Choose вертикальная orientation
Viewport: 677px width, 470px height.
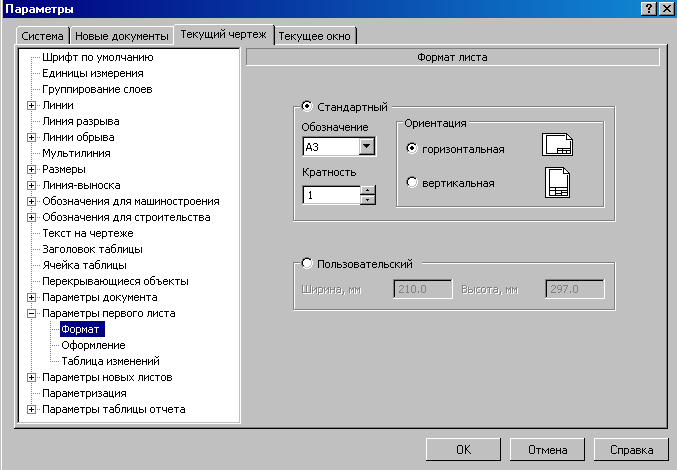[412, 182]
